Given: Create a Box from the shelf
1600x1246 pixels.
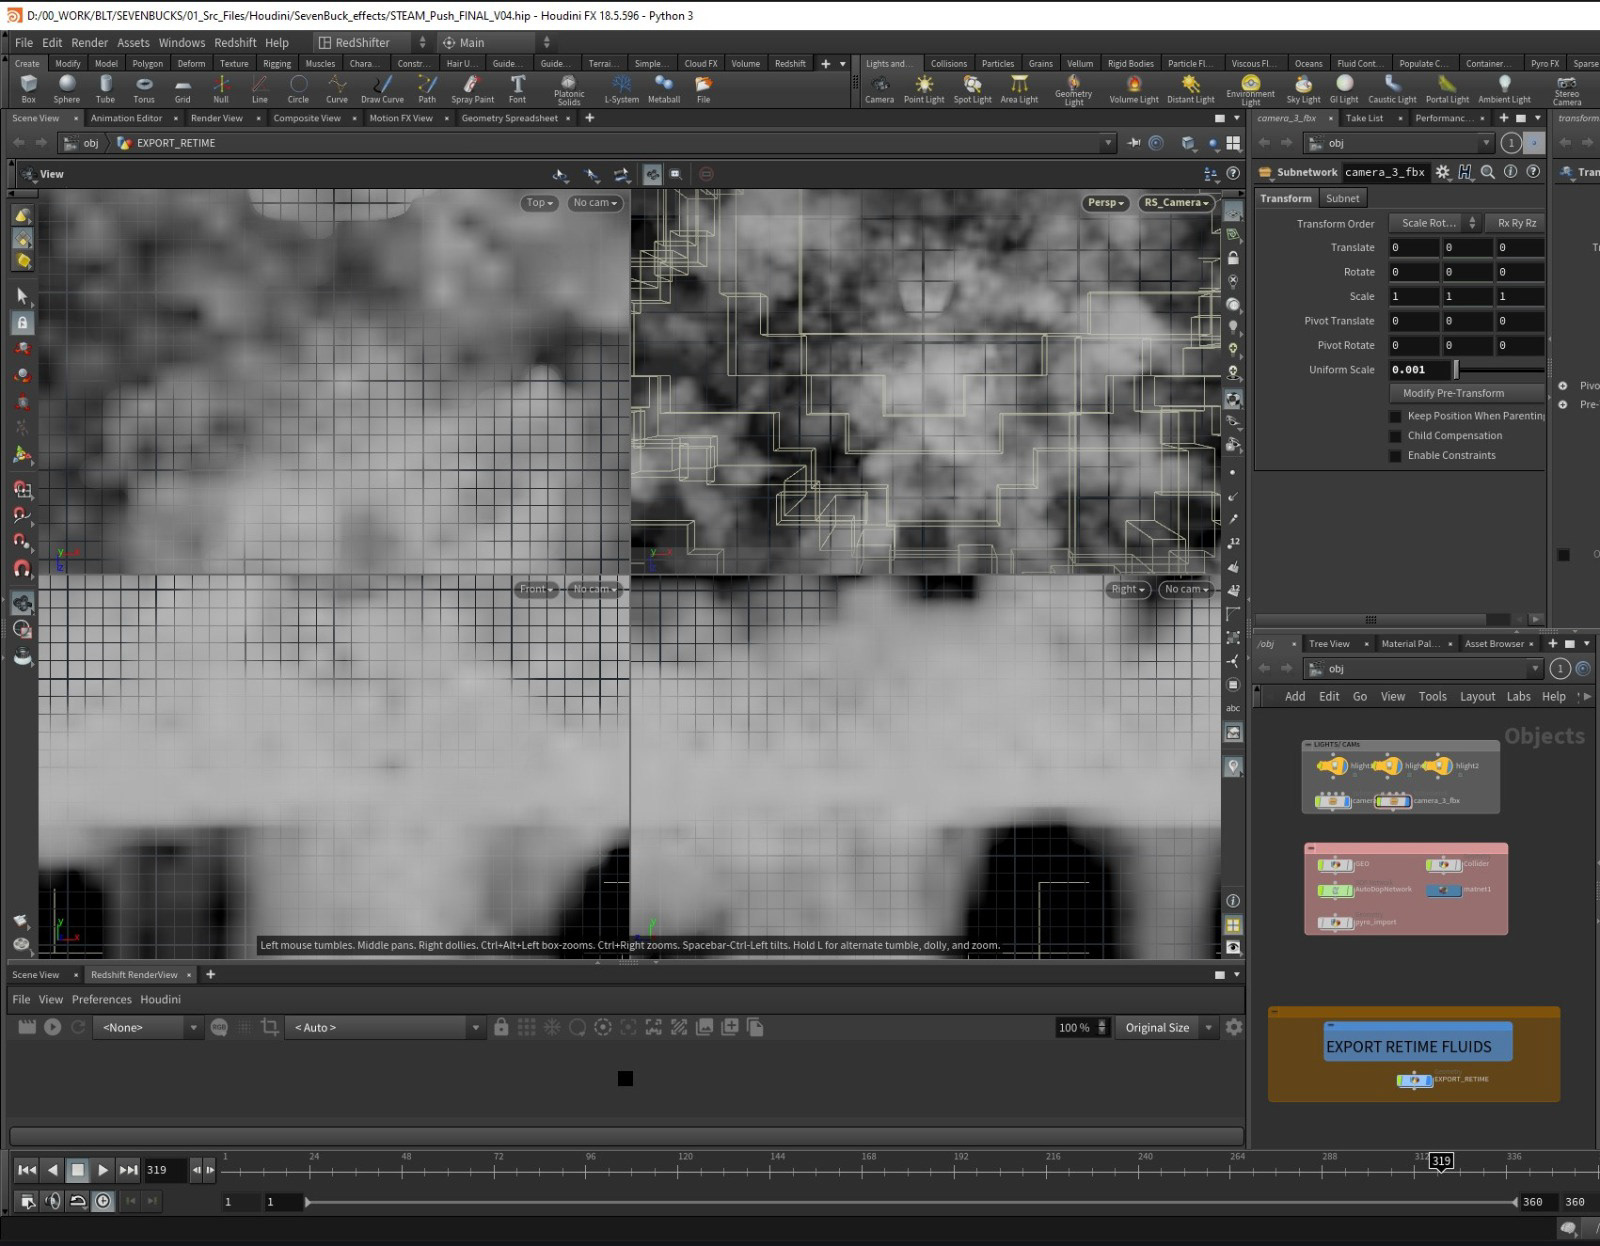Looking at the screenshot, I should (x=28, y=89).
